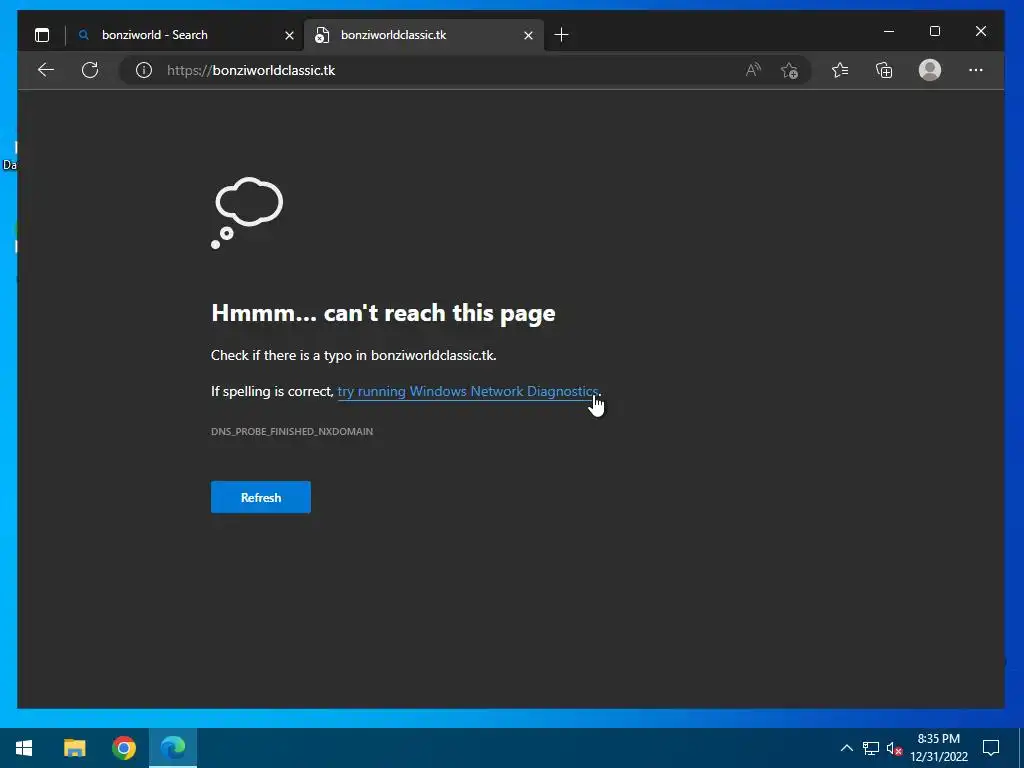Go back to previous page

click(x=46, y=70)
